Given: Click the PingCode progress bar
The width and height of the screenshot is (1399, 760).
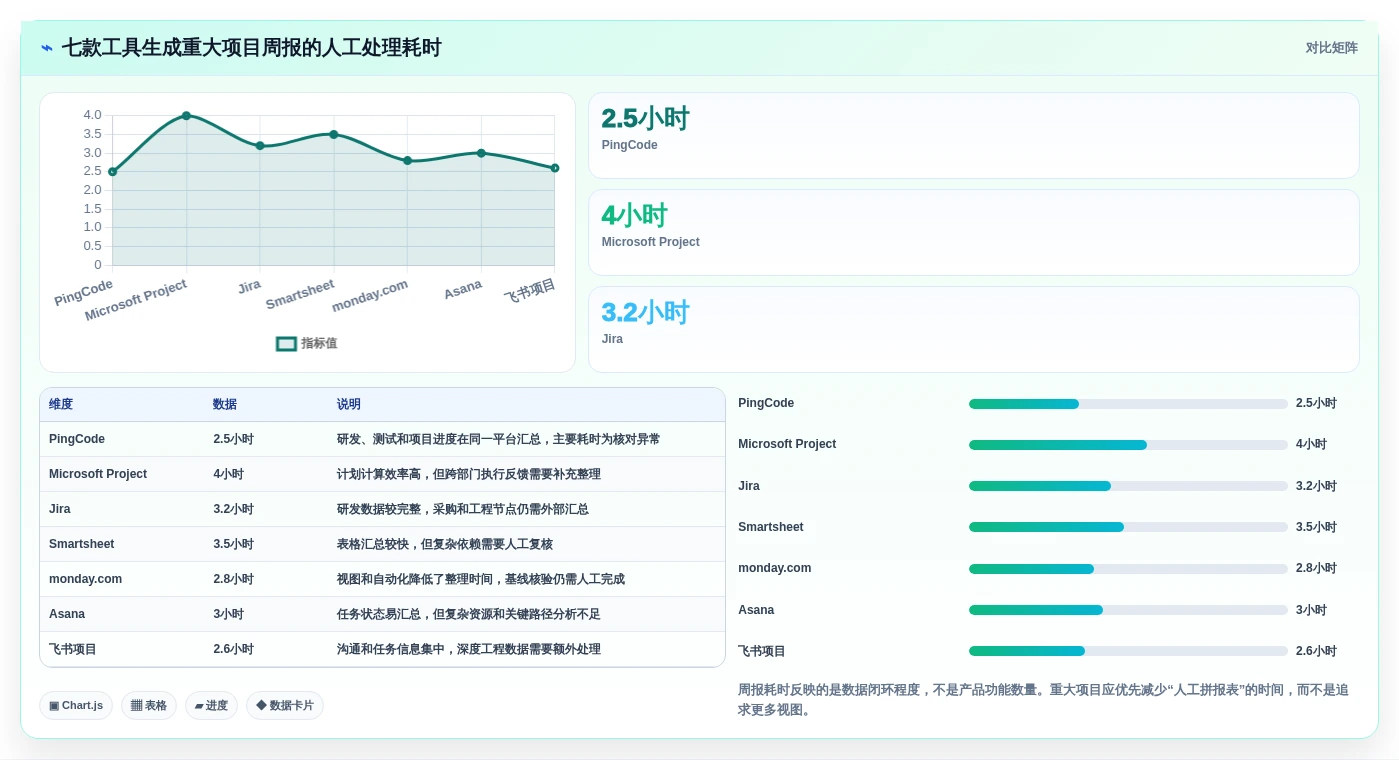Looking at the screenshot, I should pos(1128,404).
